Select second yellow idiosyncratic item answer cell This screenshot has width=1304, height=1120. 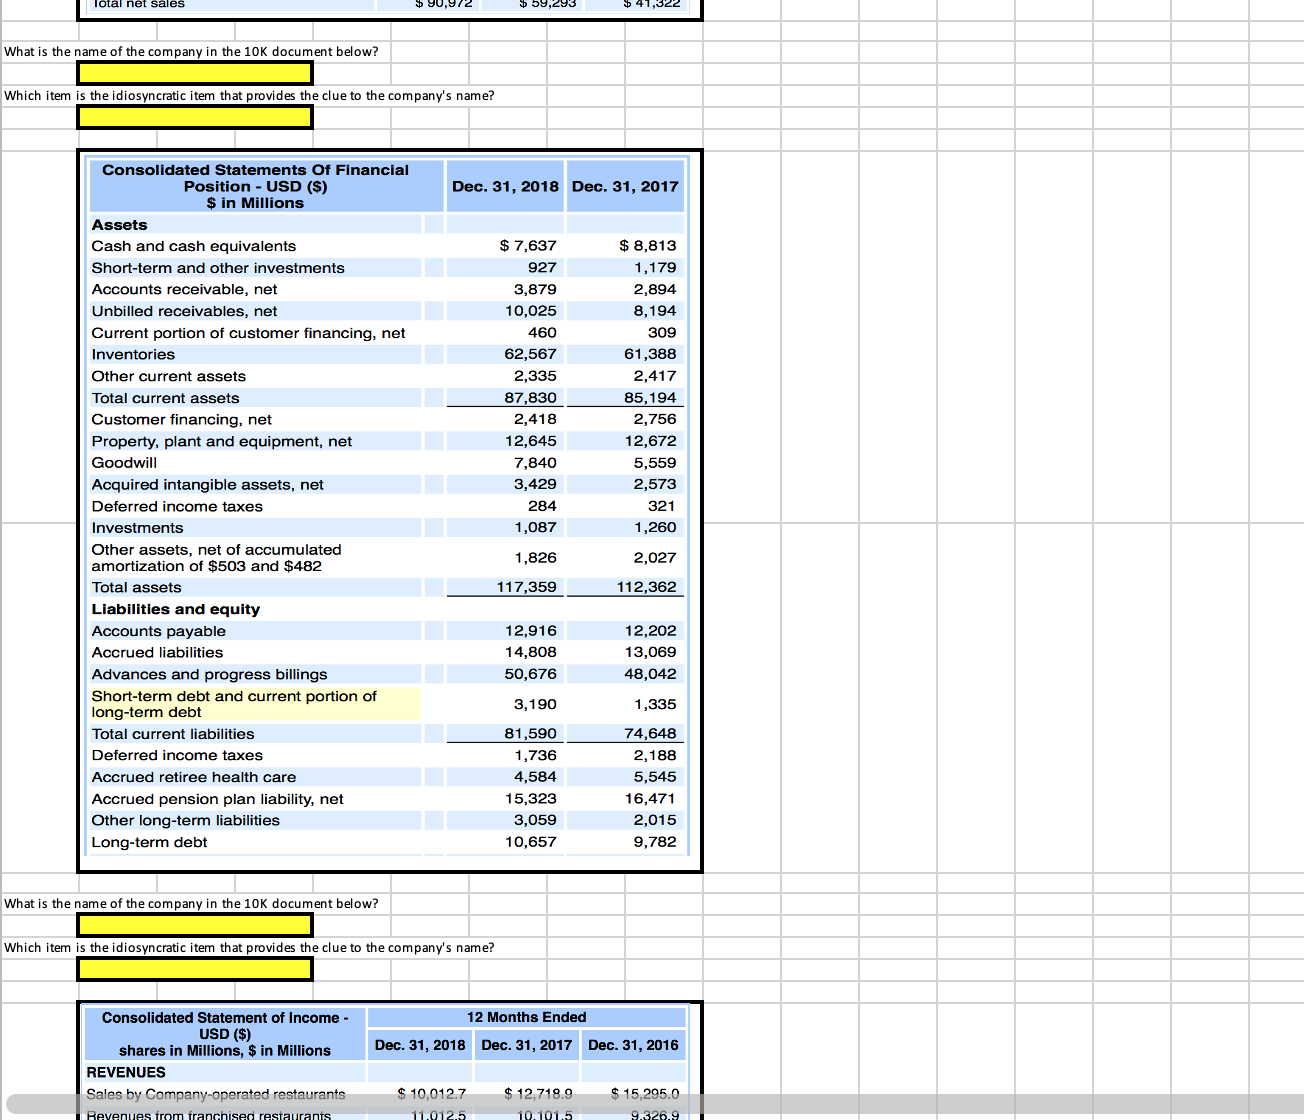point(195,969)
